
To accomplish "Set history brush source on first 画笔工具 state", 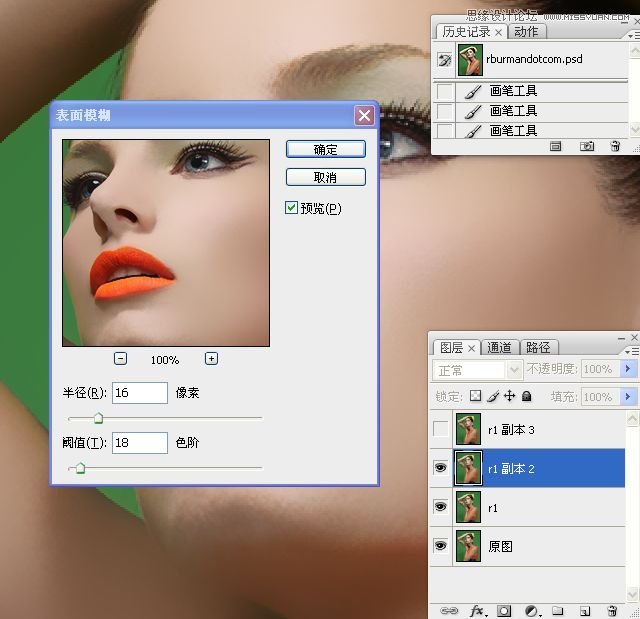I will tap(444, 91).
